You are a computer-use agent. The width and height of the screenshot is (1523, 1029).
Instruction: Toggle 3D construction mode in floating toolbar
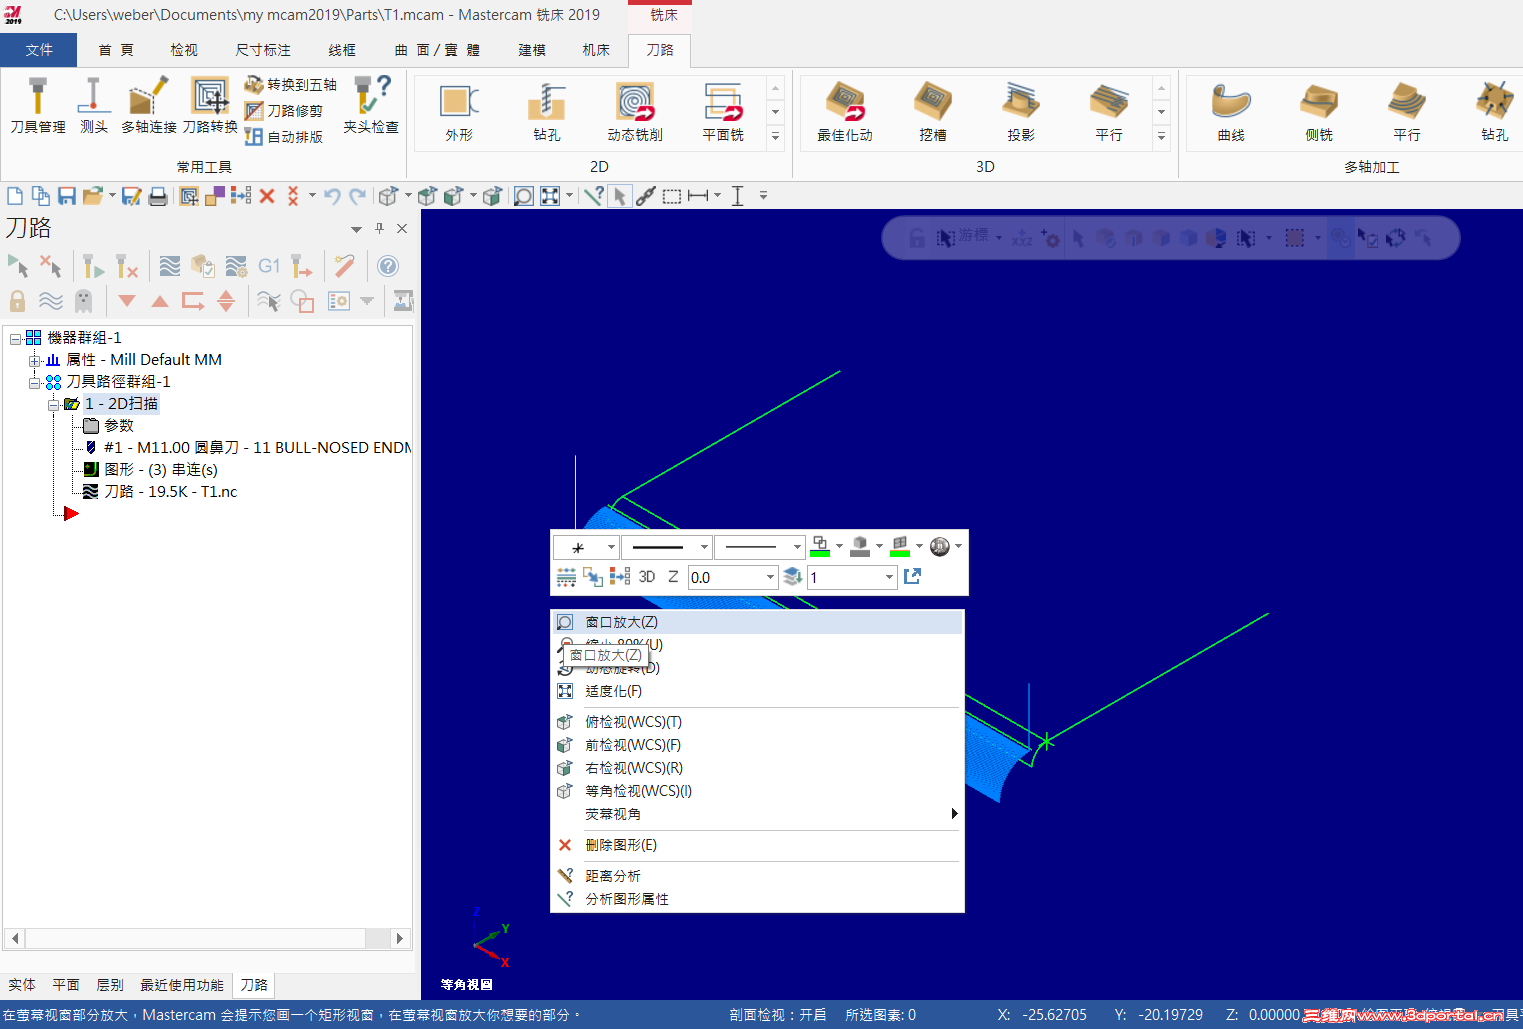tap(647, 577)
